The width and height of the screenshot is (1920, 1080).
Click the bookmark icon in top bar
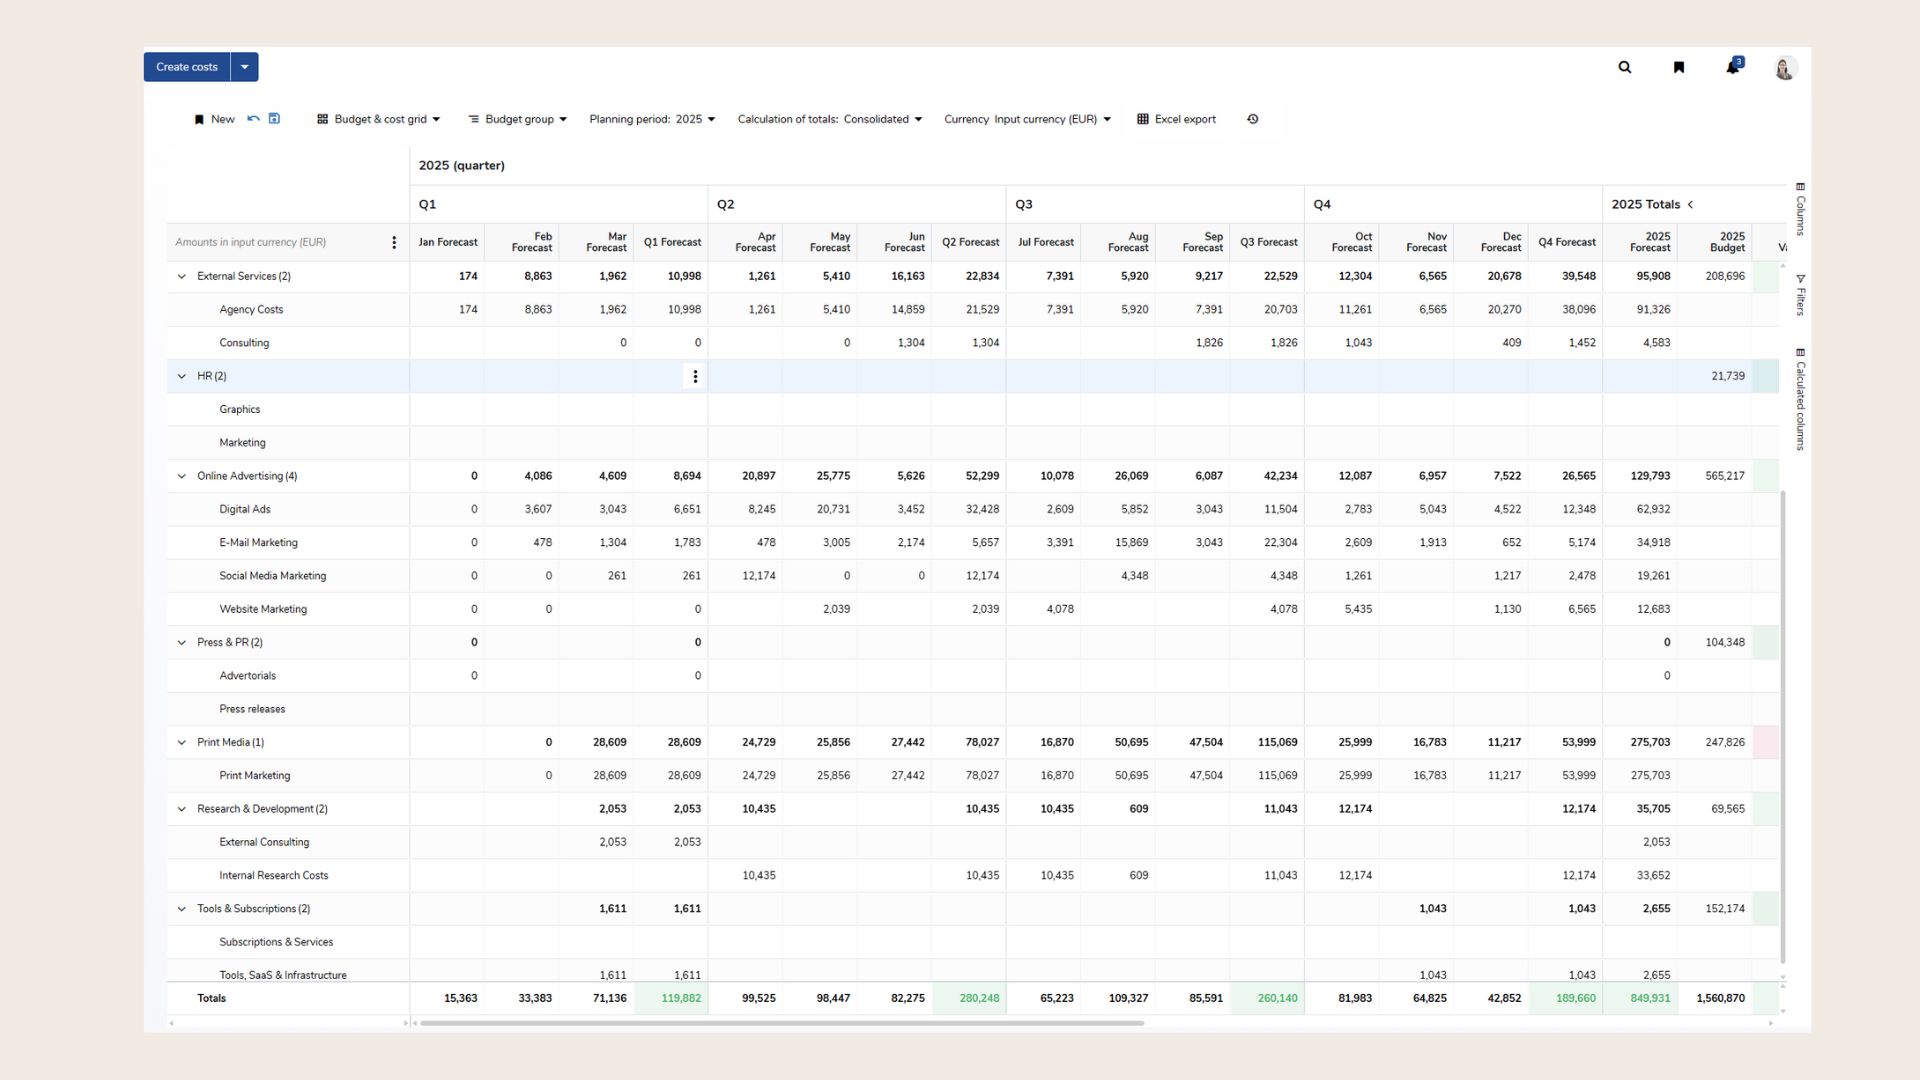(1679, 67)
